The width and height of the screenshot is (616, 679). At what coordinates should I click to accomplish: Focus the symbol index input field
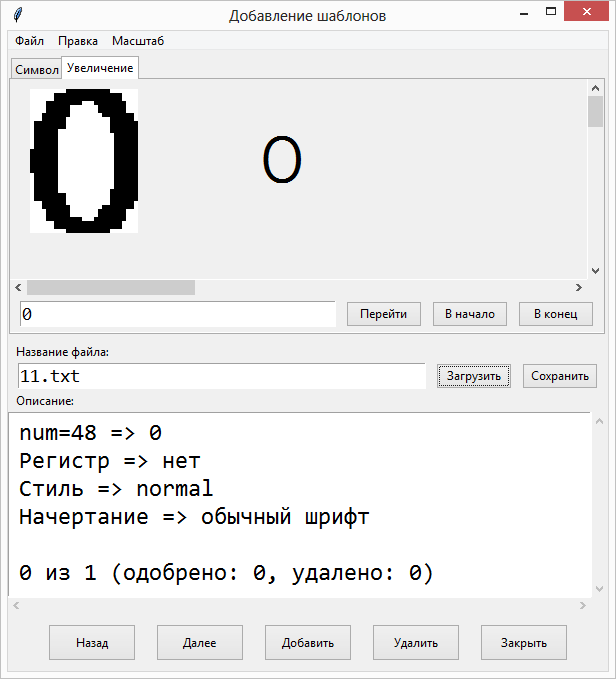point(177,314)
